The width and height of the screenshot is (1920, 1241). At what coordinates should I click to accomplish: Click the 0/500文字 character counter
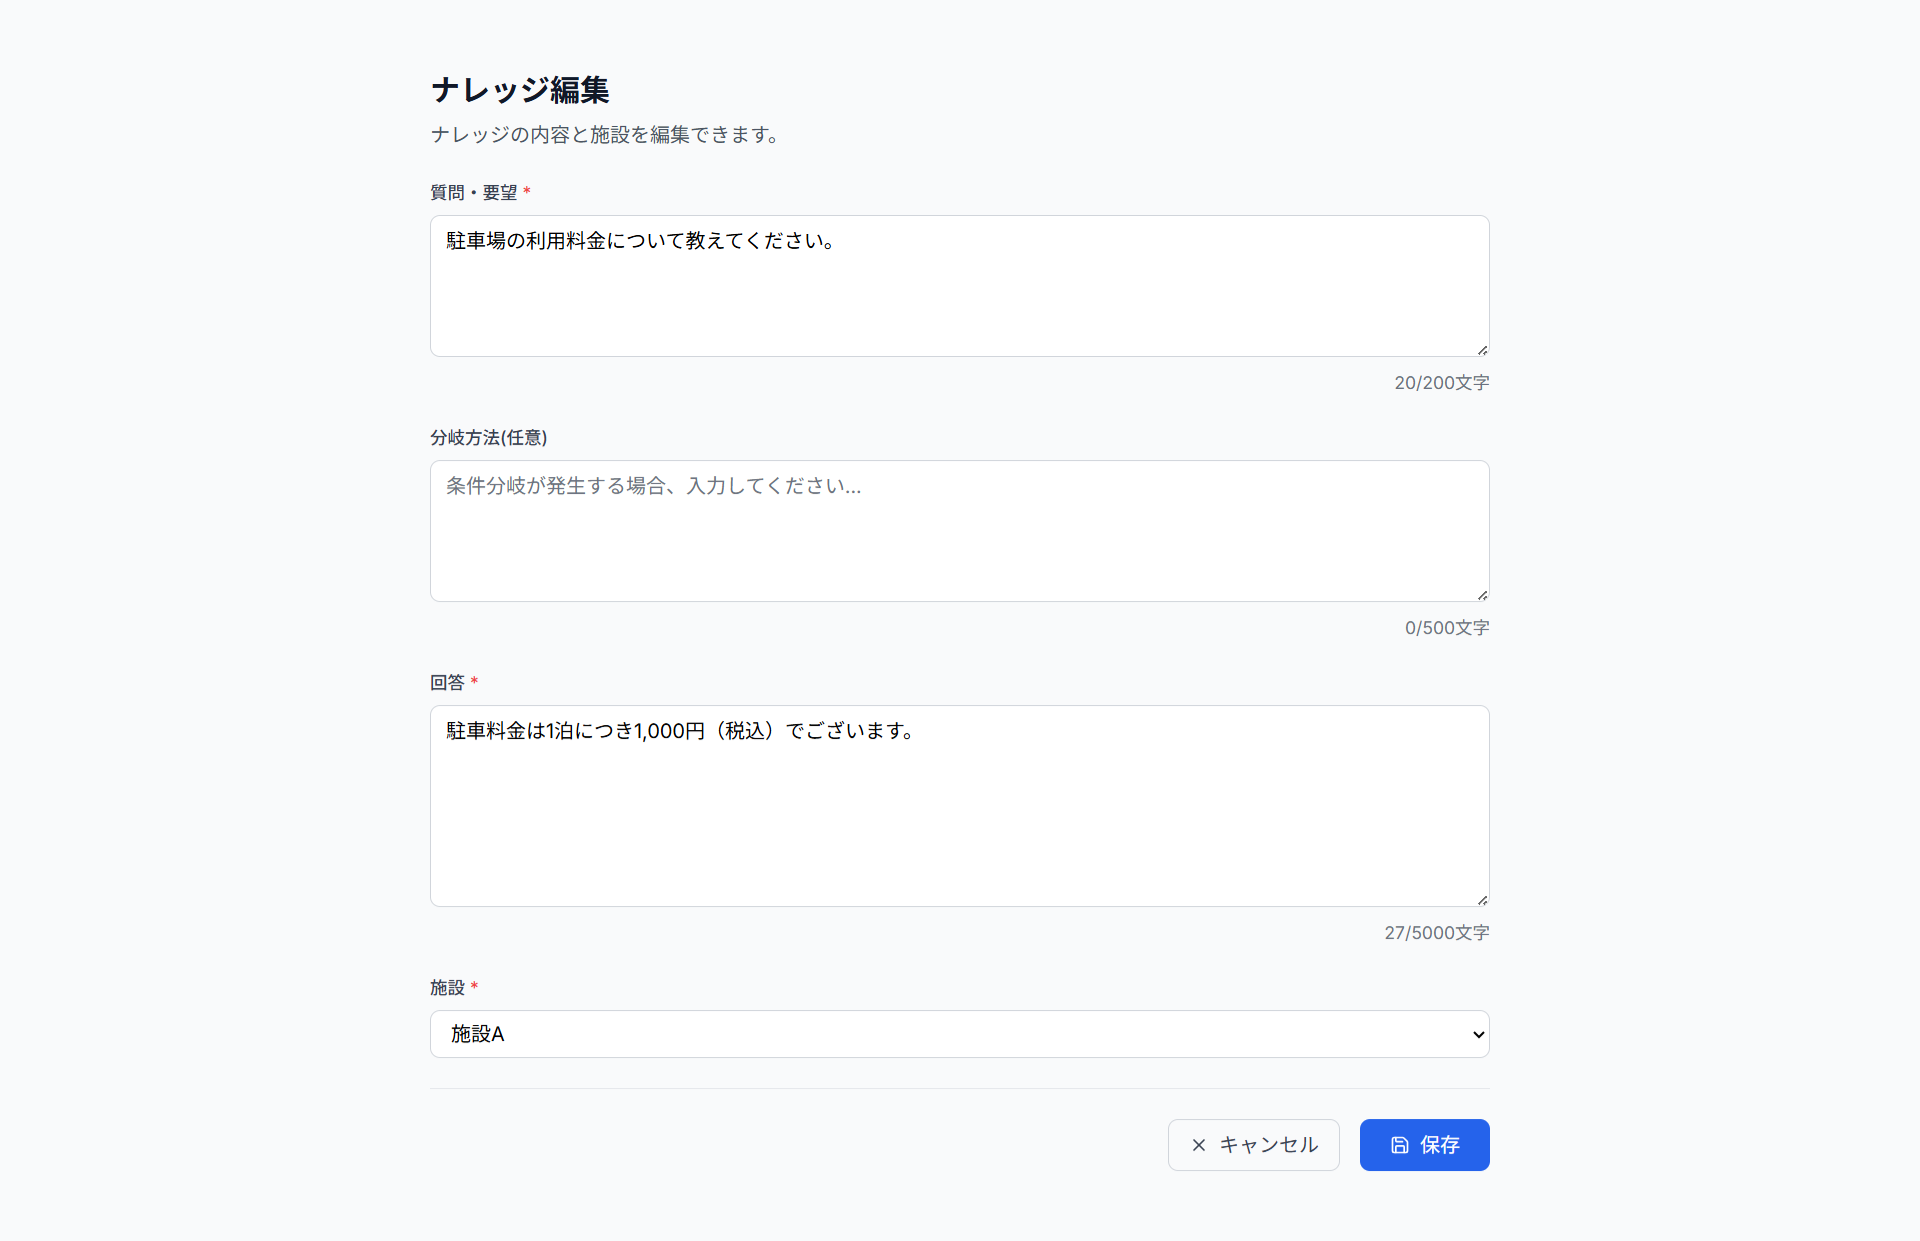(x=1447, y=627)
